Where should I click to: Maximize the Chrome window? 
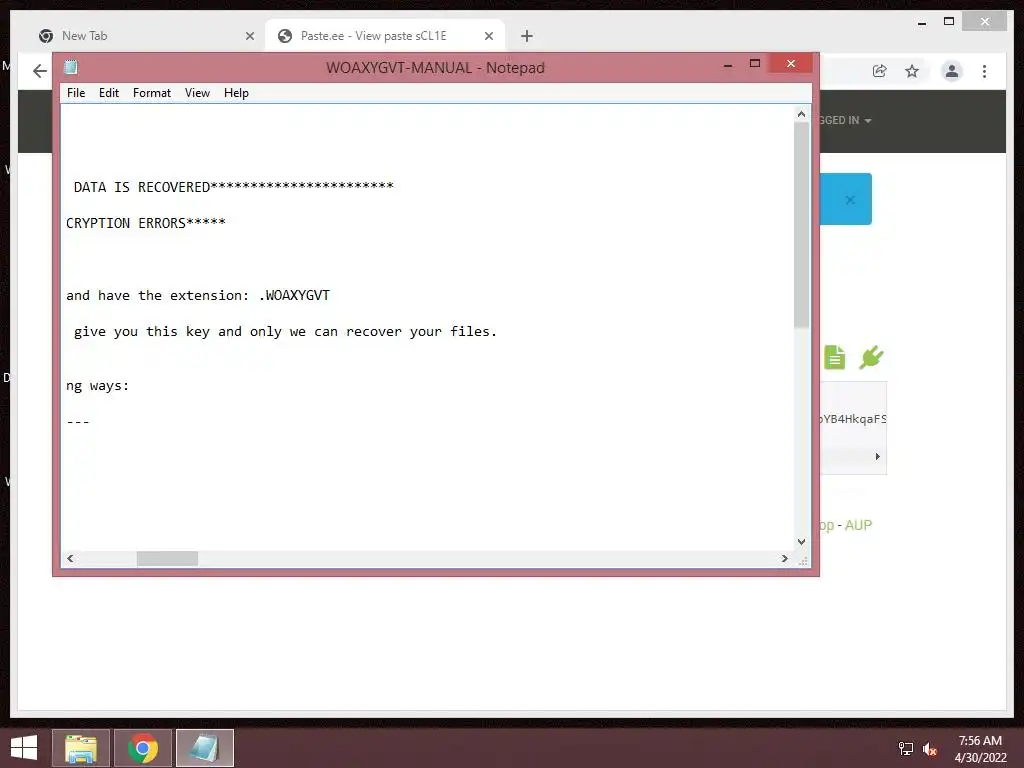click(x=949, y=22)
